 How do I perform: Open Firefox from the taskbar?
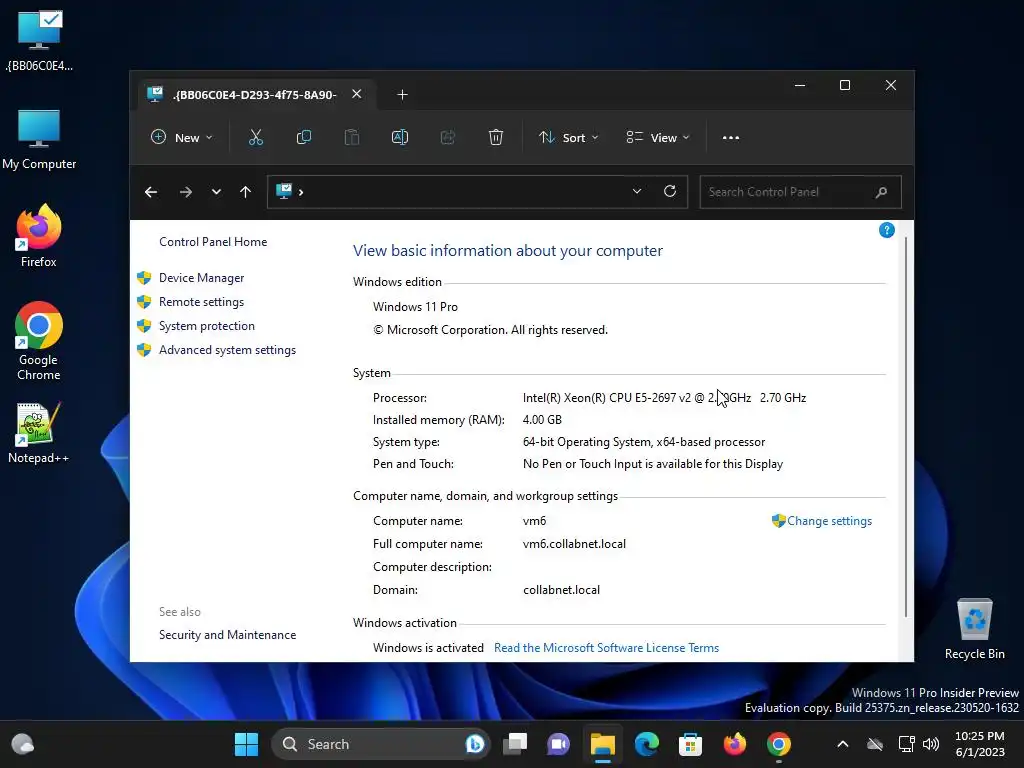click(x=735, y=744)
